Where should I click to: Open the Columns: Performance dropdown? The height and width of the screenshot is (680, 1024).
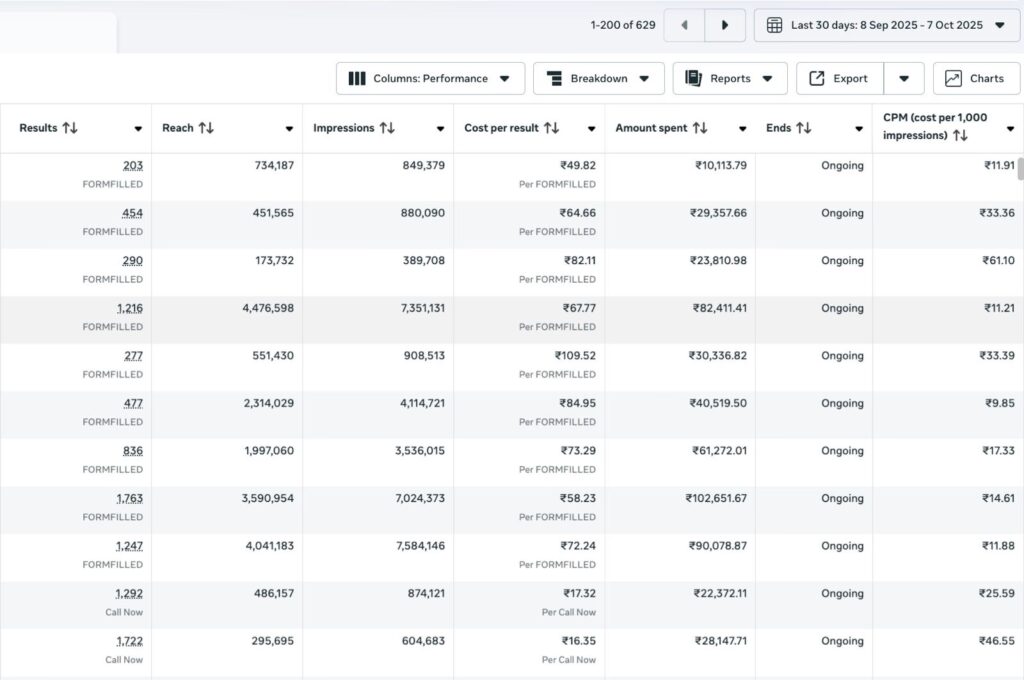tap(430, 79)
